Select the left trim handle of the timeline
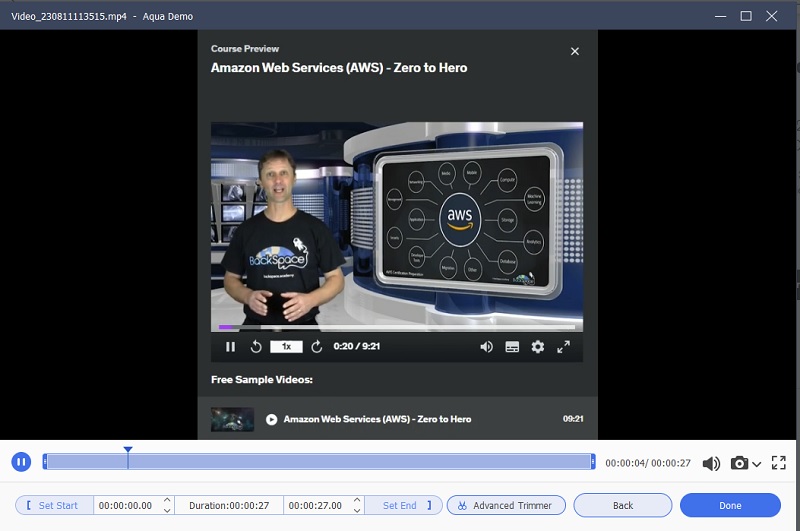The height and width of the screenshot is (531, 800). tap(45, 462)
